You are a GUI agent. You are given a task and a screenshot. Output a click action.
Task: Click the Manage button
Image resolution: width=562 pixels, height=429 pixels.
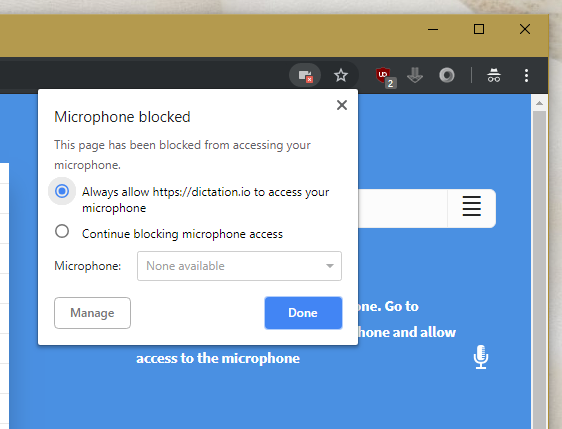92,313
